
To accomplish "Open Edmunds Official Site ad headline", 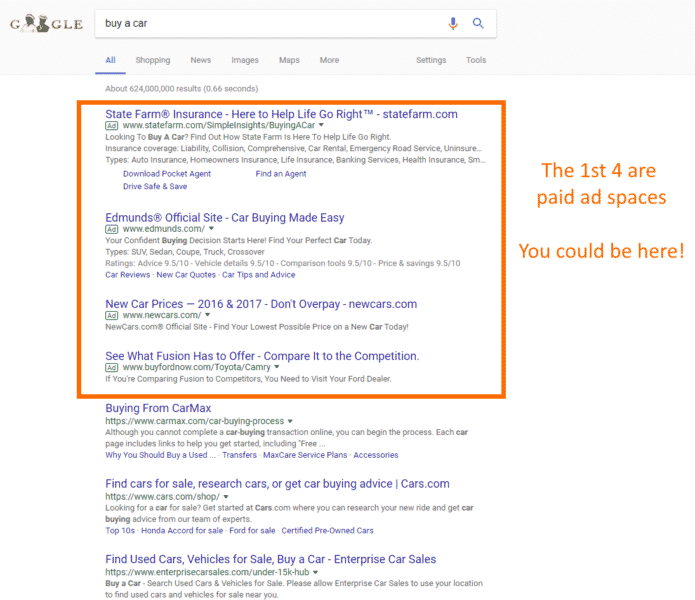I will [225, 218].
